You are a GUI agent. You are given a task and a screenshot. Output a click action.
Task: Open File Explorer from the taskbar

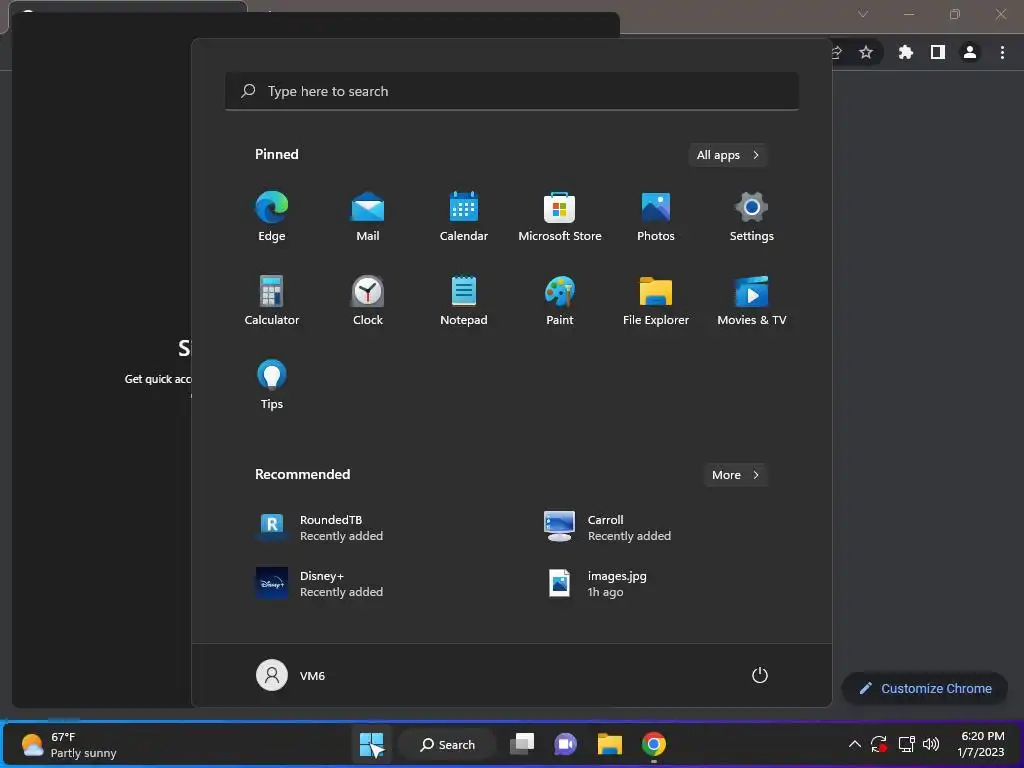tap(609, 744)
